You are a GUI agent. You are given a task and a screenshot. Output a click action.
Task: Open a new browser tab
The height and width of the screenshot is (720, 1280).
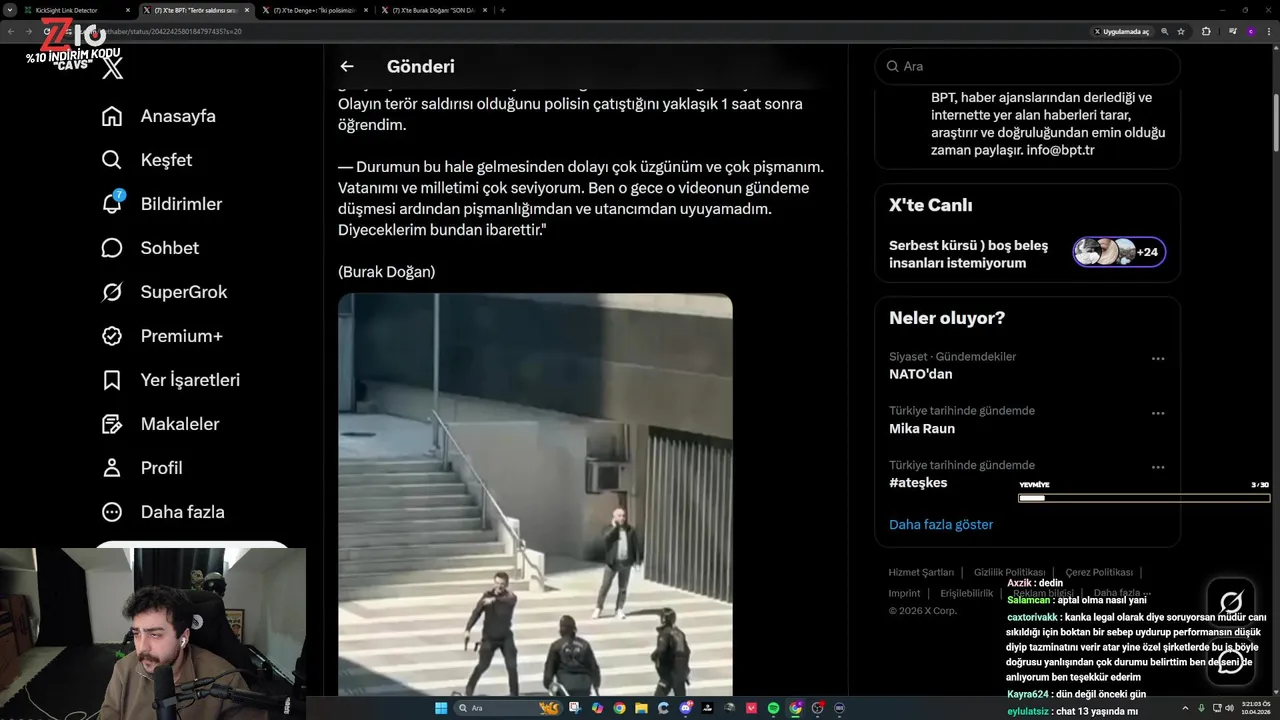502,10
